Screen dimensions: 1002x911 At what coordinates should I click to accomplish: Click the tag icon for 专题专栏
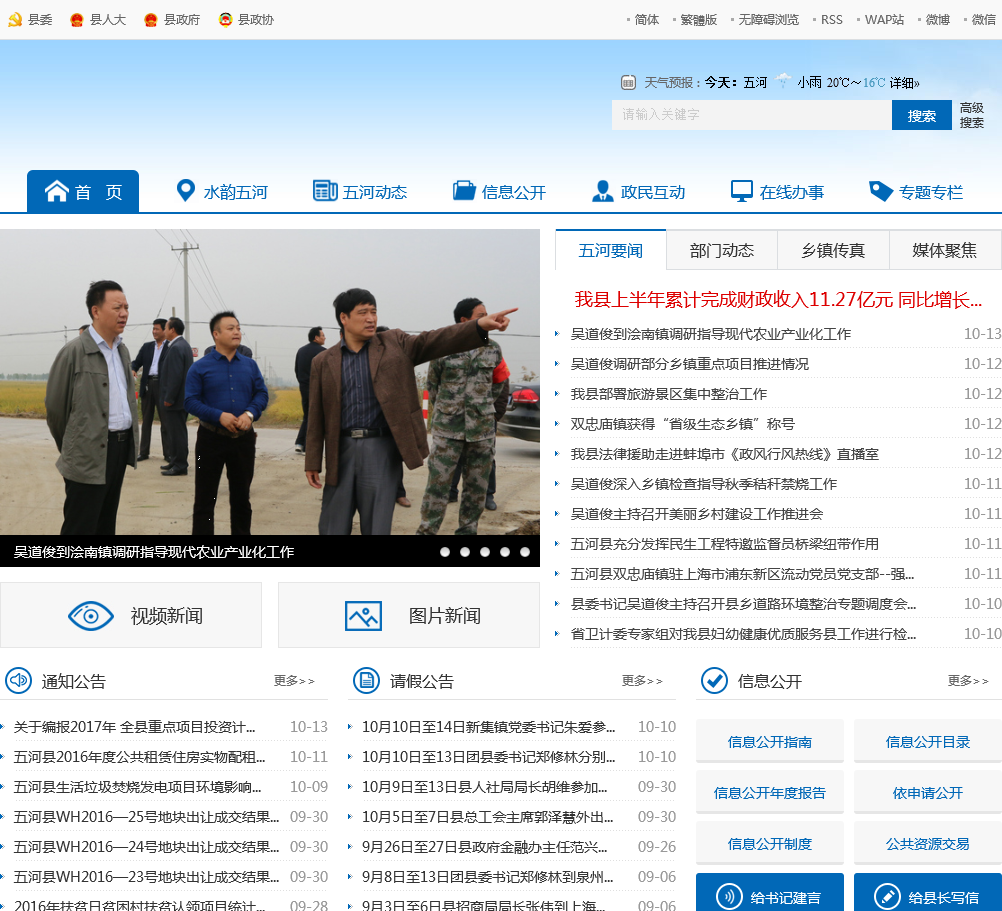coord(881,190)
